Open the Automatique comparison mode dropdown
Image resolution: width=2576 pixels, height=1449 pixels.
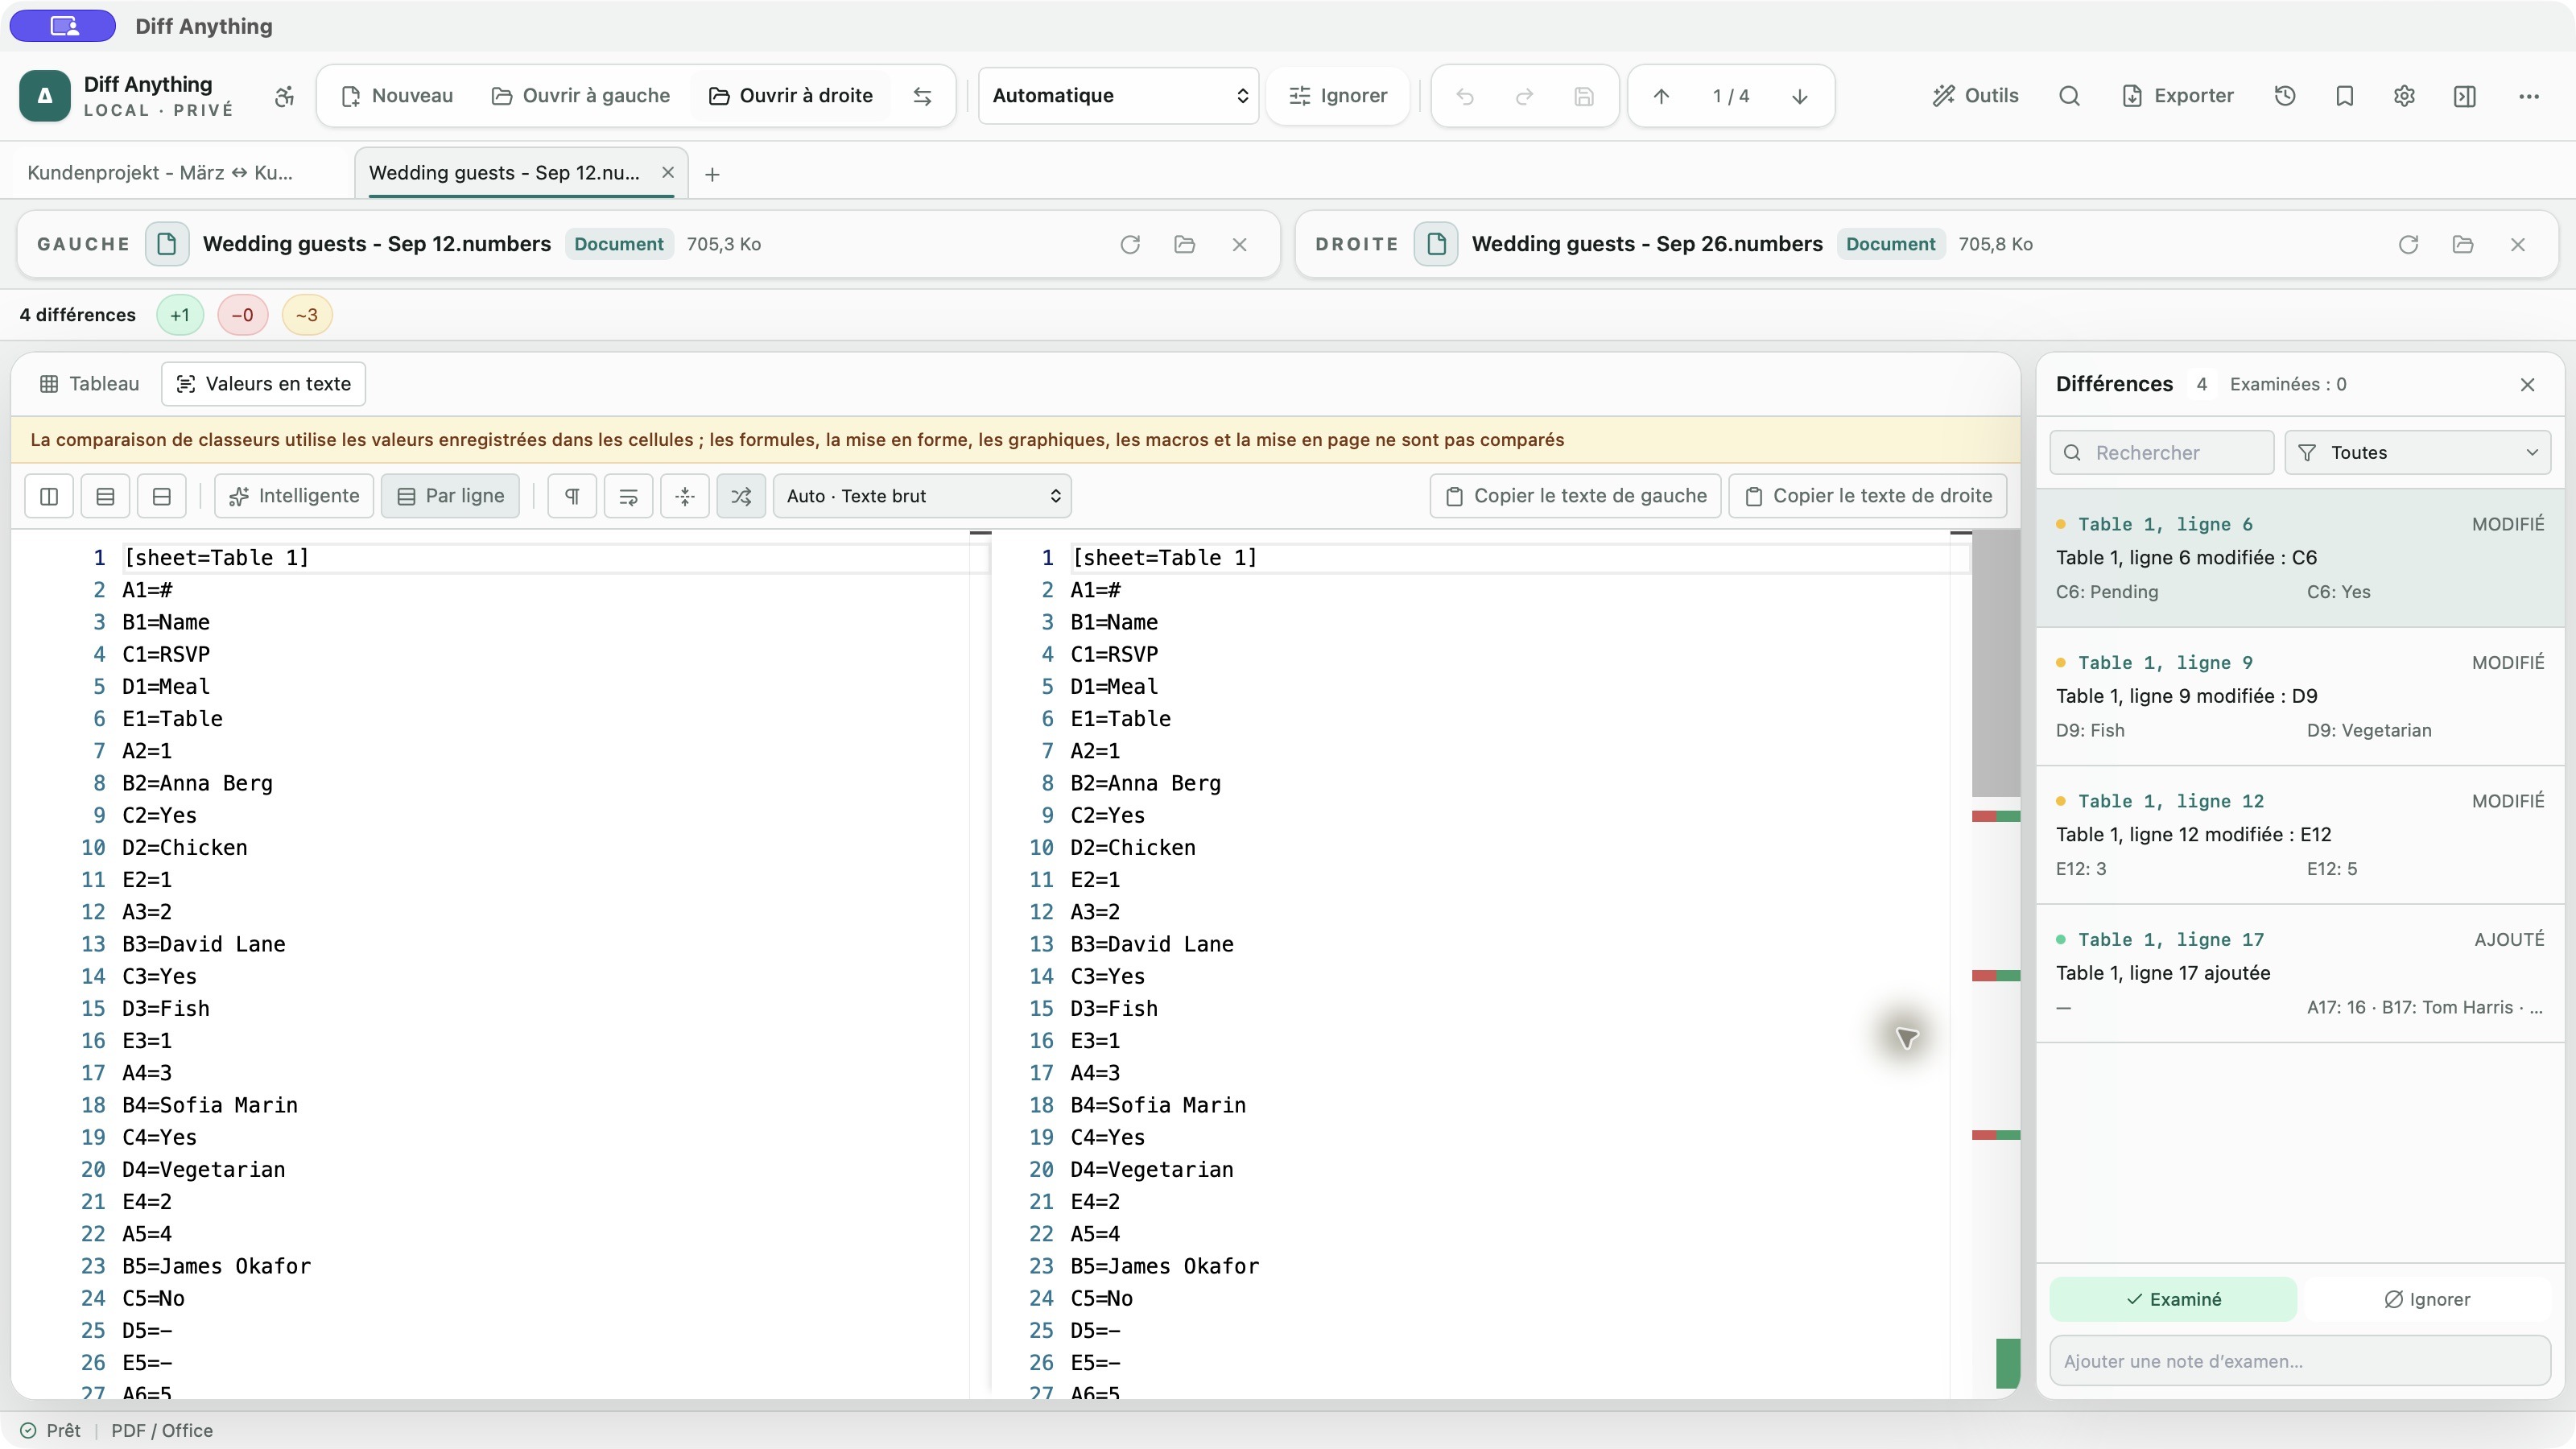coord(1118,96)
